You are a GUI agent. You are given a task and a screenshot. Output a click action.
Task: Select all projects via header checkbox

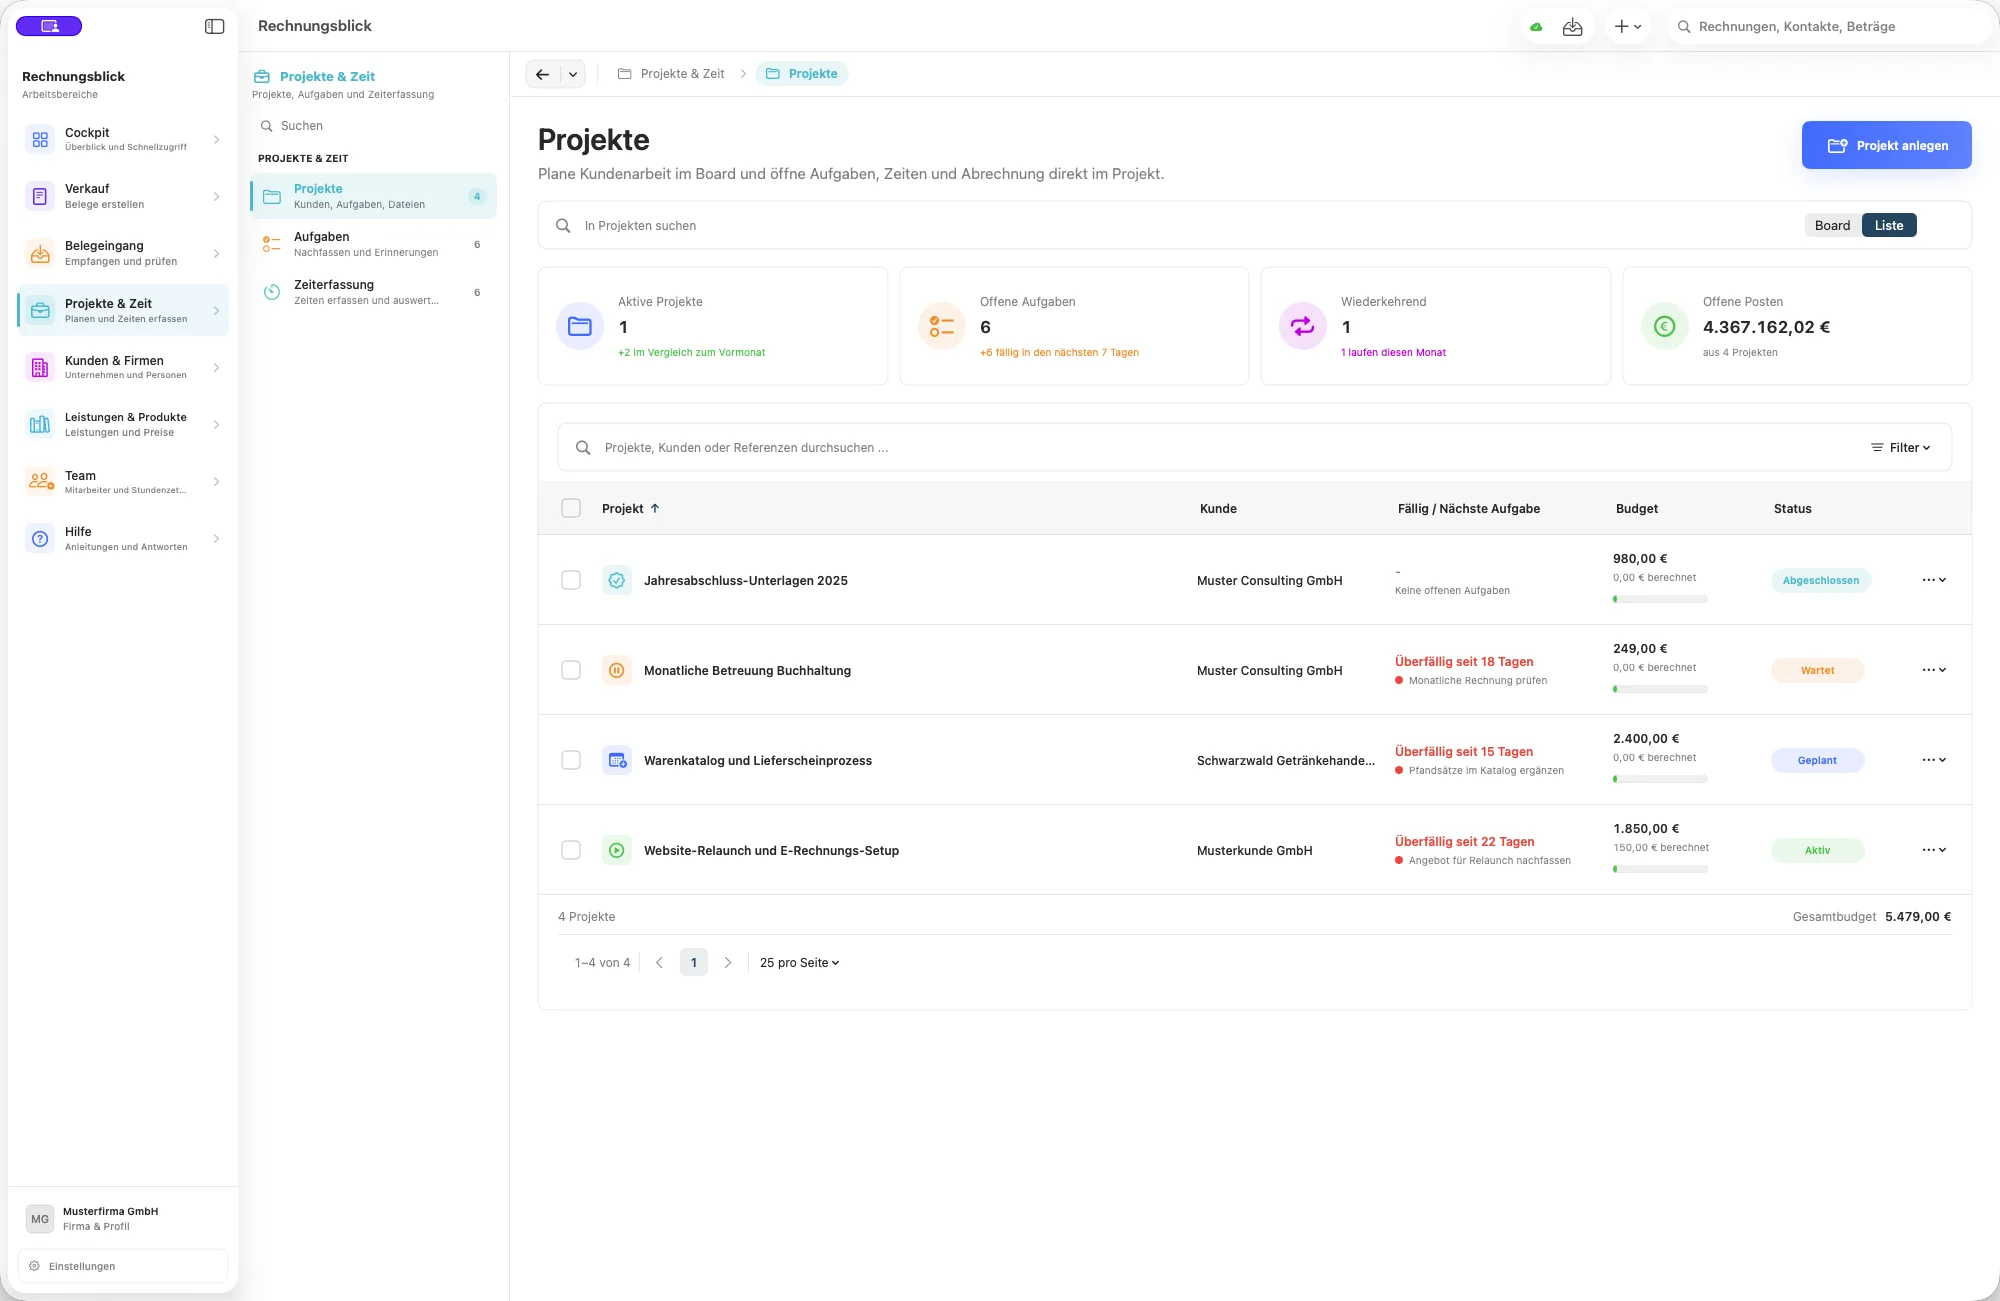[x=571, y=508]
